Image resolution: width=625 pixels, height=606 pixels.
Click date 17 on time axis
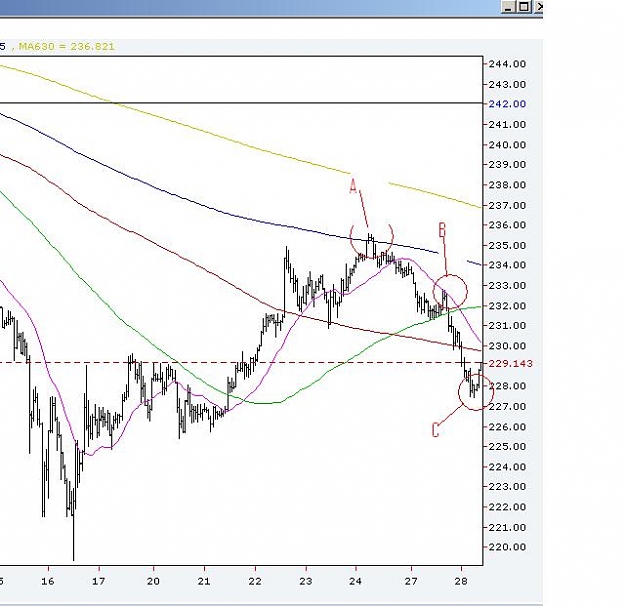tap(98, 581)
